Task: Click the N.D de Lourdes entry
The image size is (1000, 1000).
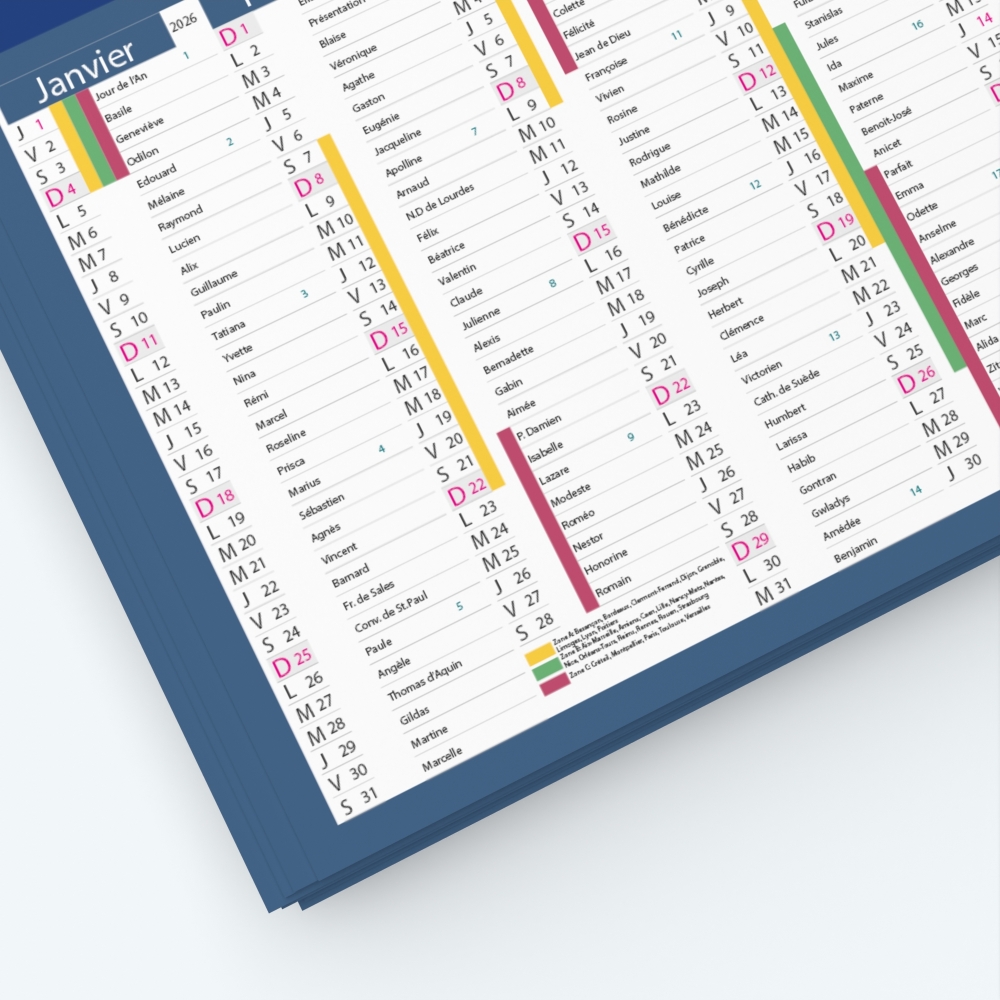Action: click(x=440, y=202)
